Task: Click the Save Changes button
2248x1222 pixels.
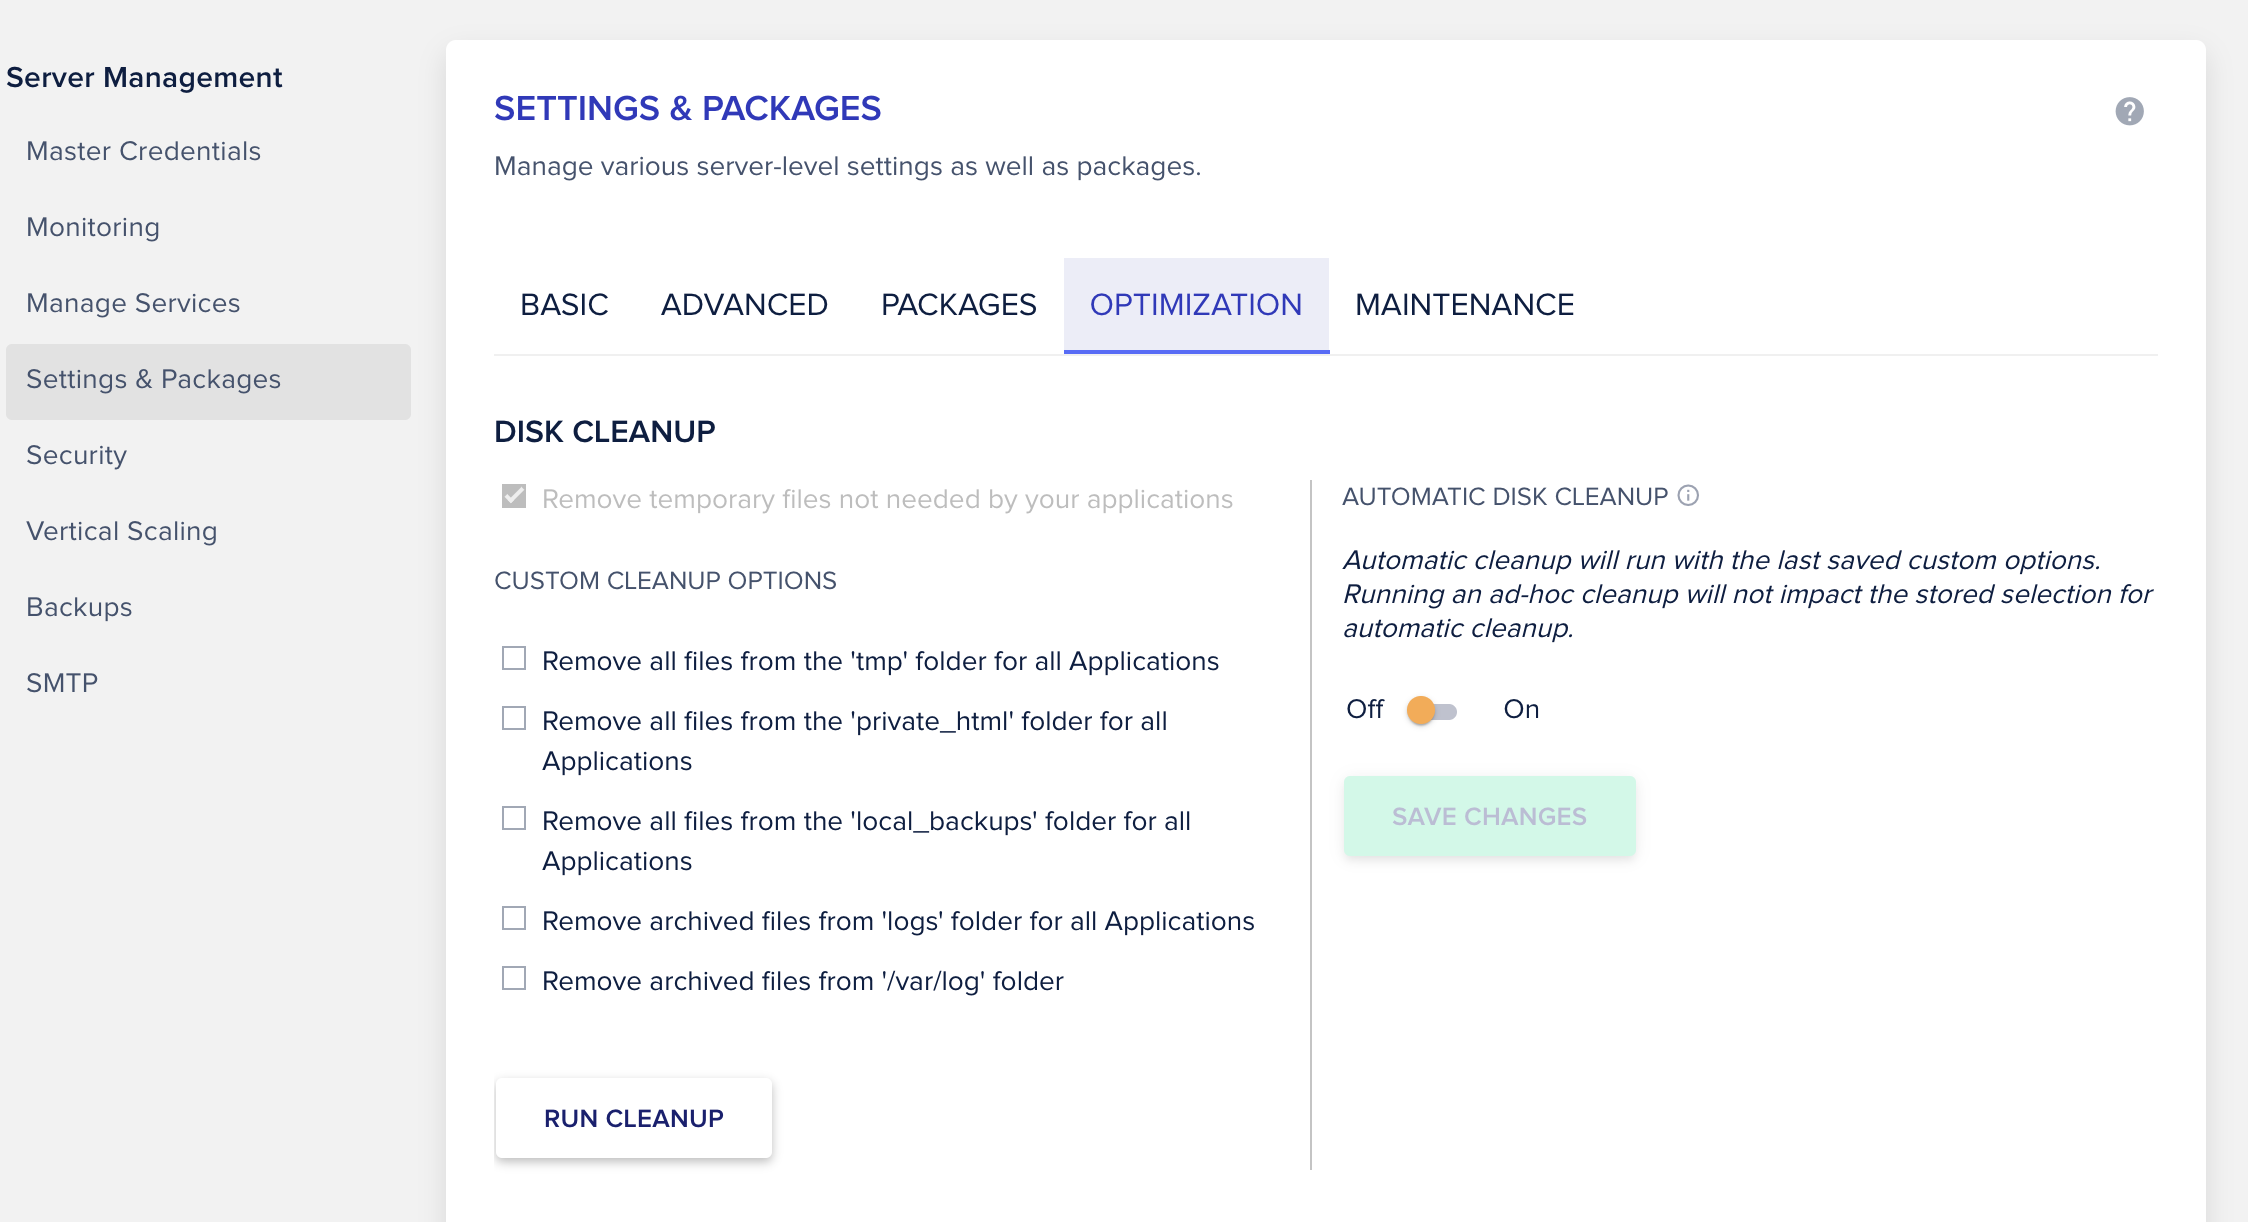Action: [x=1489, y=817]
